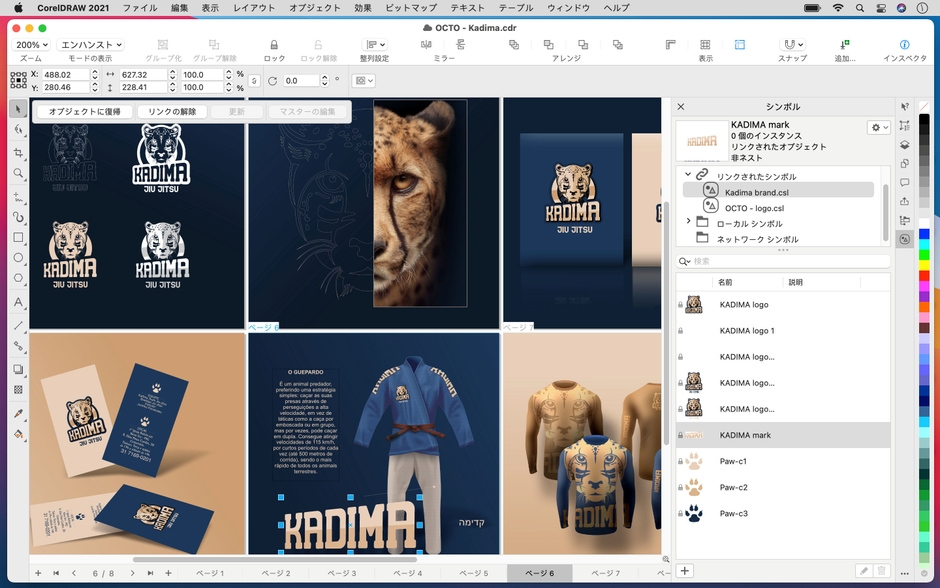Toggle lock icon beside Paw-c3 symbol
This screenshot has height=588, width=940.
[x=681, y=513]
